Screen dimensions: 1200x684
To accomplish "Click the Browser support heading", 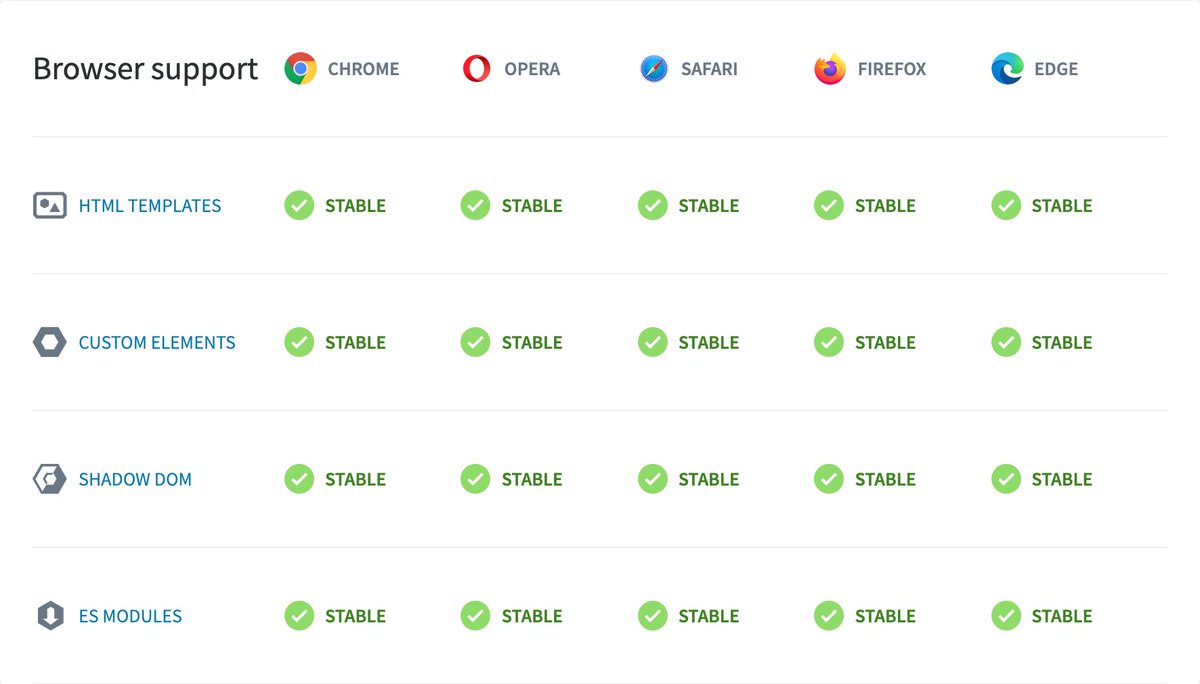I will 146,69.
